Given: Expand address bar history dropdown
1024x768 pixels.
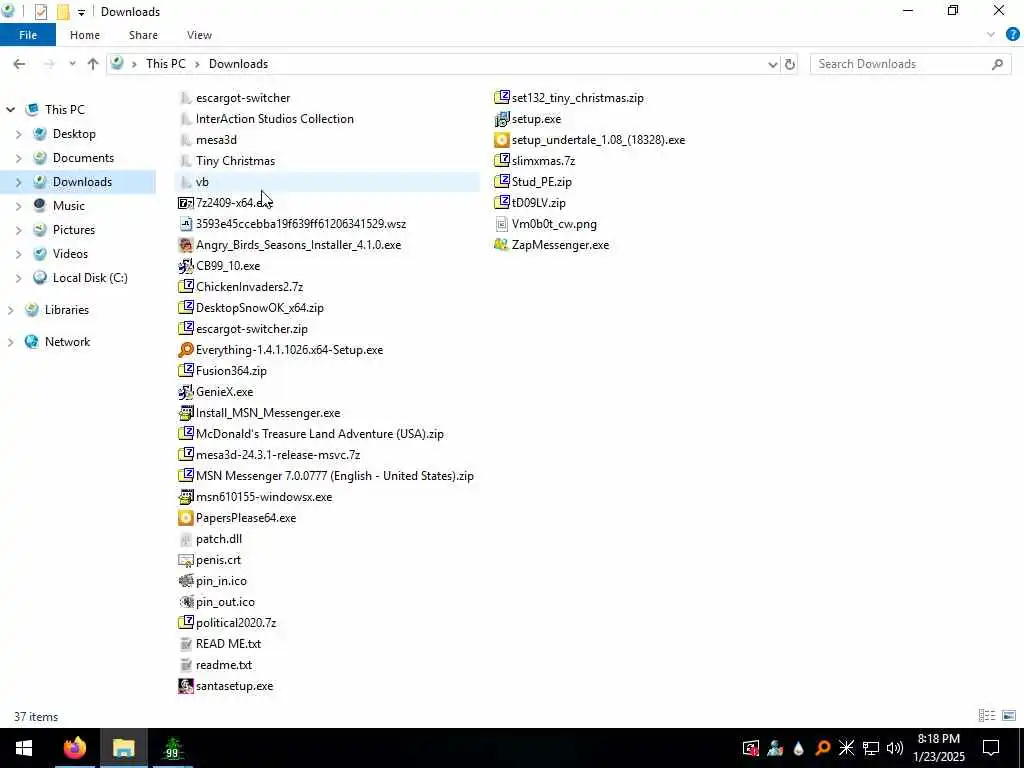Looking at the screenshot, I should click(773, 64).
